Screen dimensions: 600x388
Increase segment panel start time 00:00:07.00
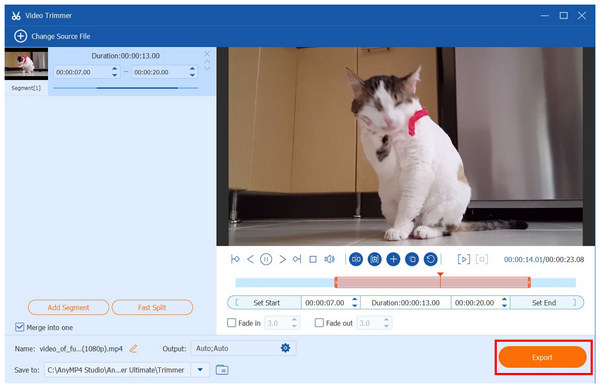pyautogui.click(x=114, y=69)
